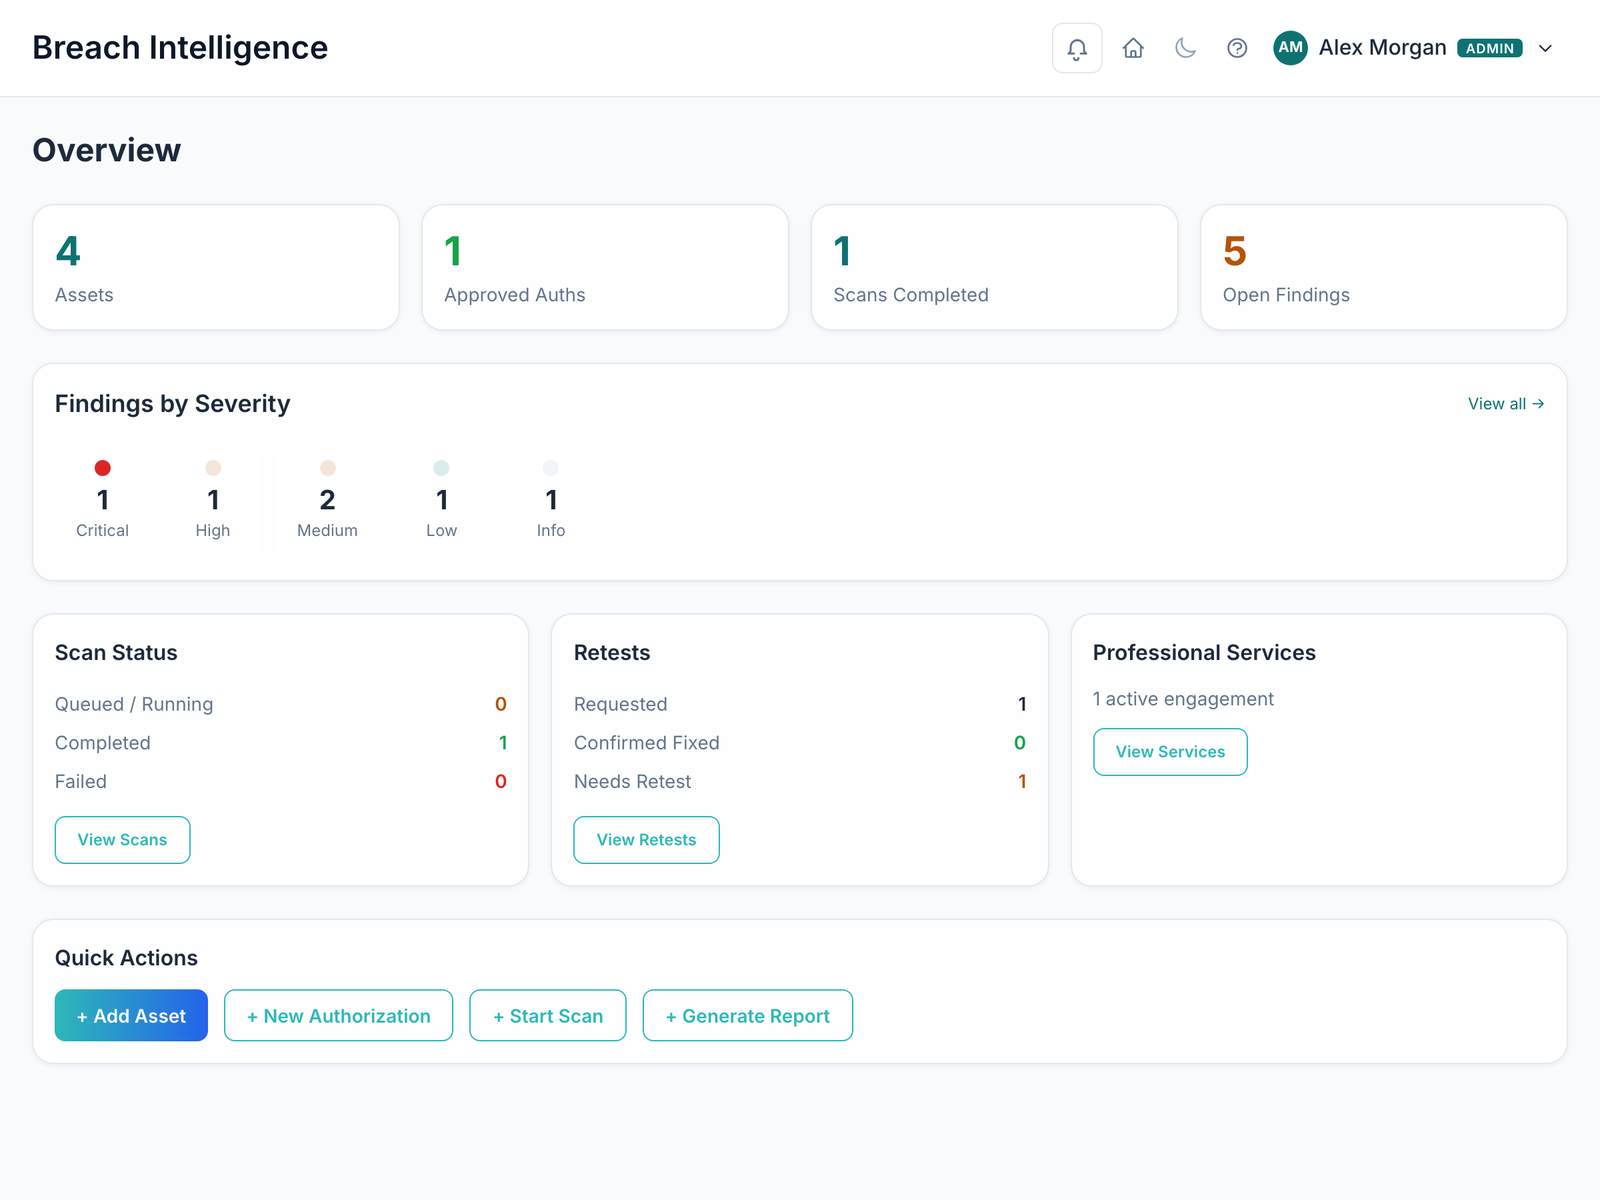Select the Low findings label

point(441,530)
